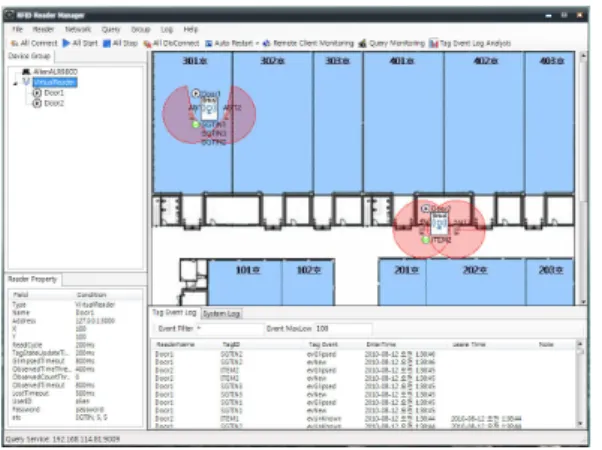Click room 101 label on the map
602x450 pixels.
click(248, 270)
